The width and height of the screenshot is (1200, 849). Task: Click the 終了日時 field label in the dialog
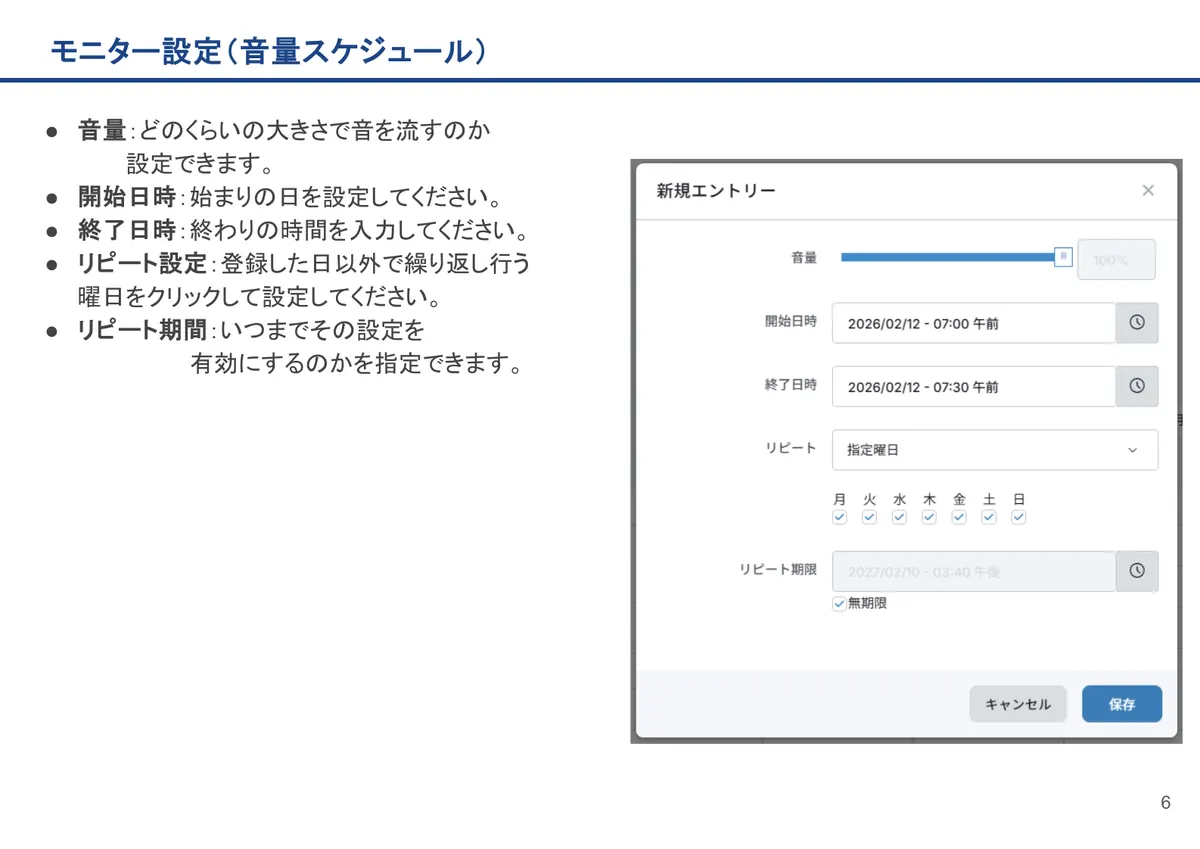(791, 384)
